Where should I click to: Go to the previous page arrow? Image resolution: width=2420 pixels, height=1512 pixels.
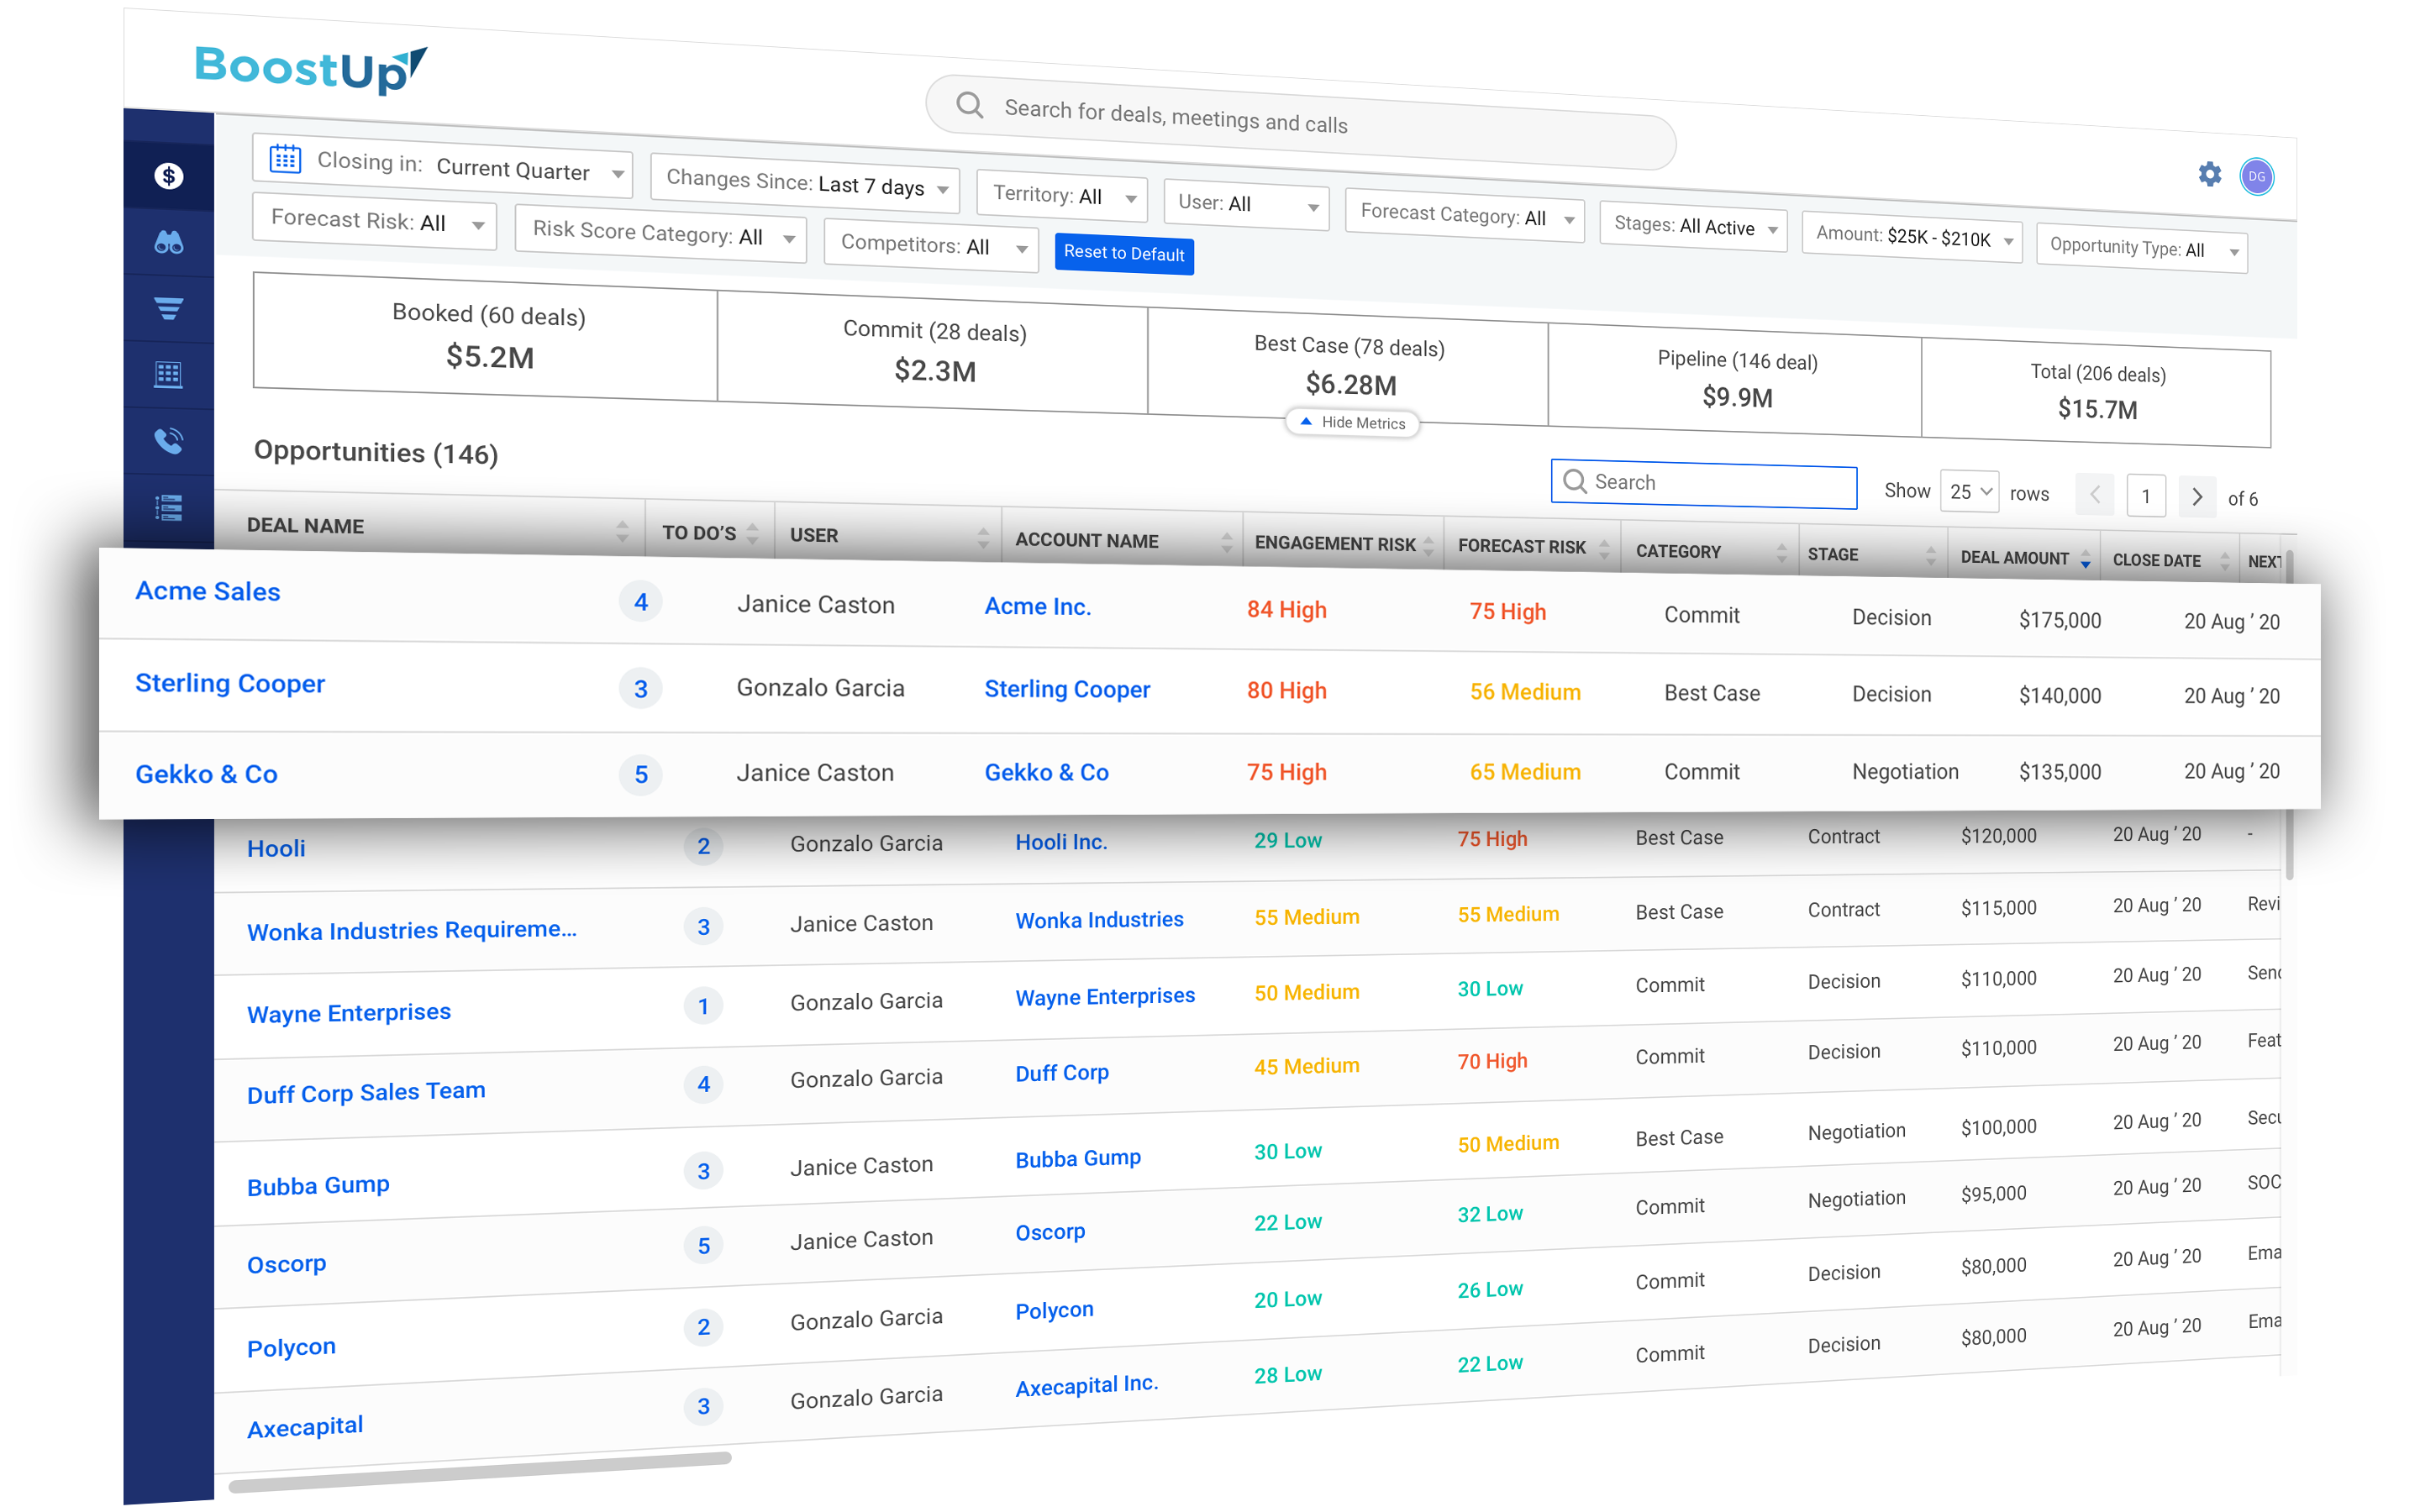point(2094,494)
